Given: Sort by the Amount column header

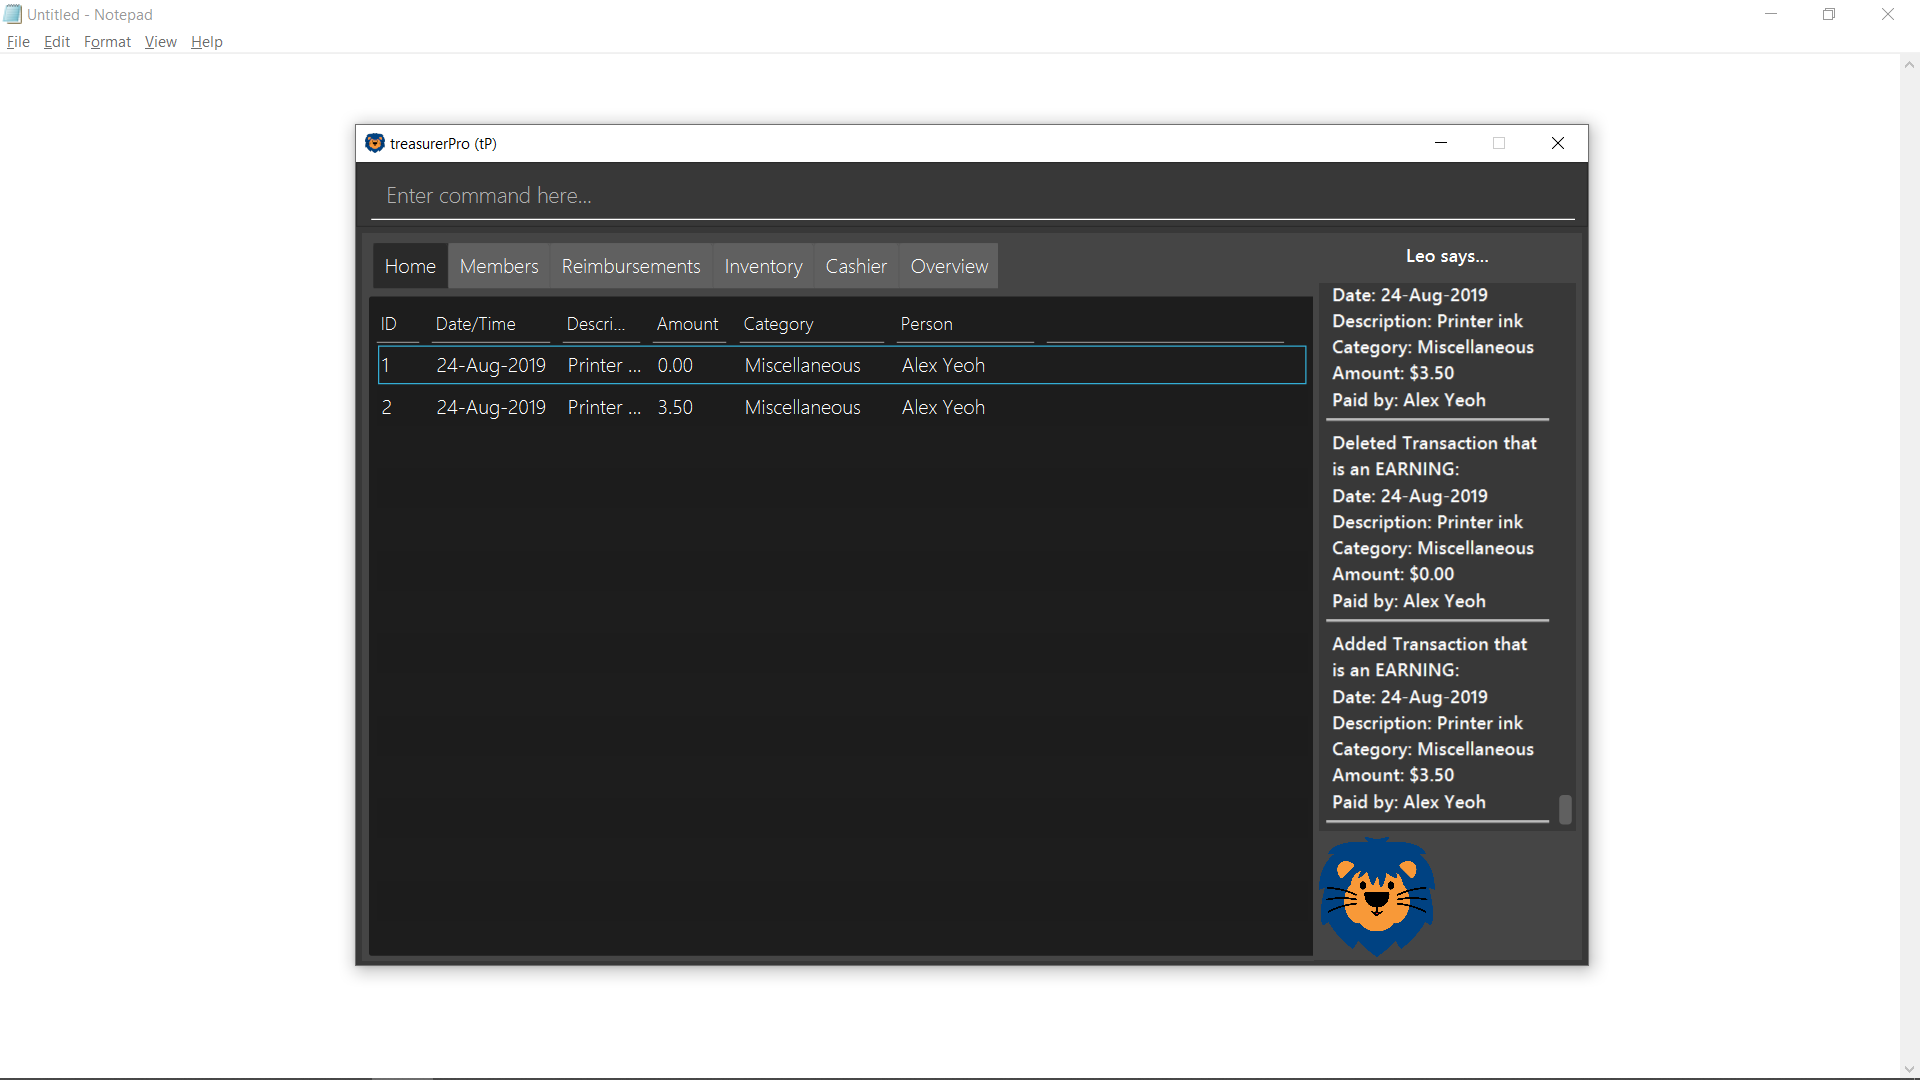Looking at the screenshot, I should point(687,324).
